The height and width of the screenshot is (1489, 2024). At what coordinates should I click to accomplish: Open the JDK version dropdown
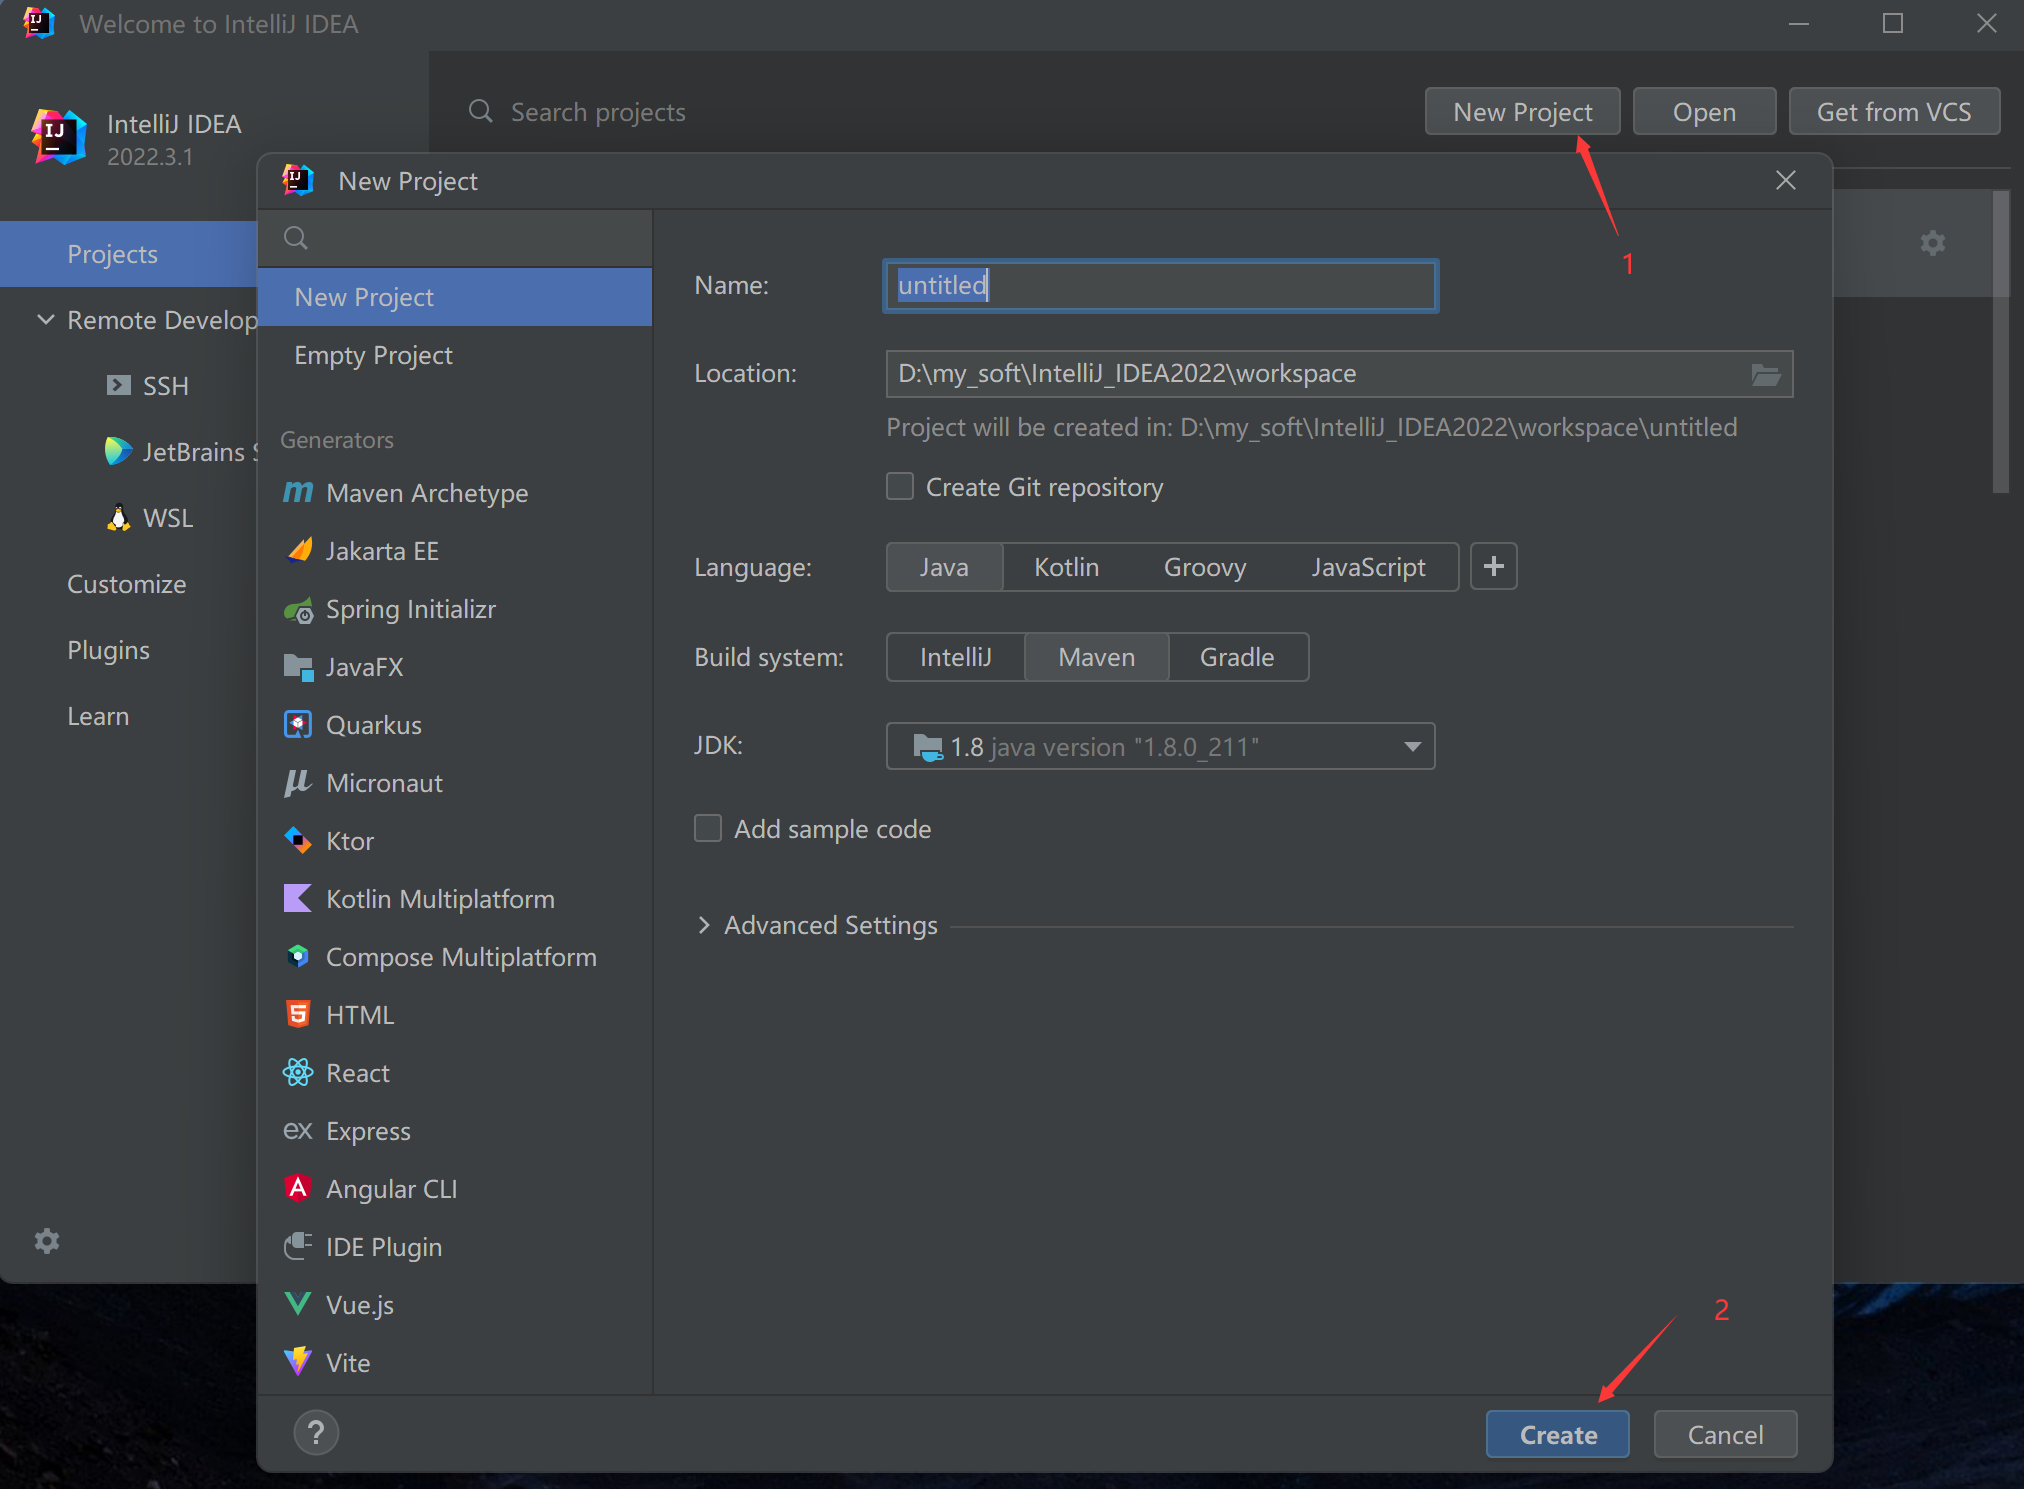coord(1412,747)
